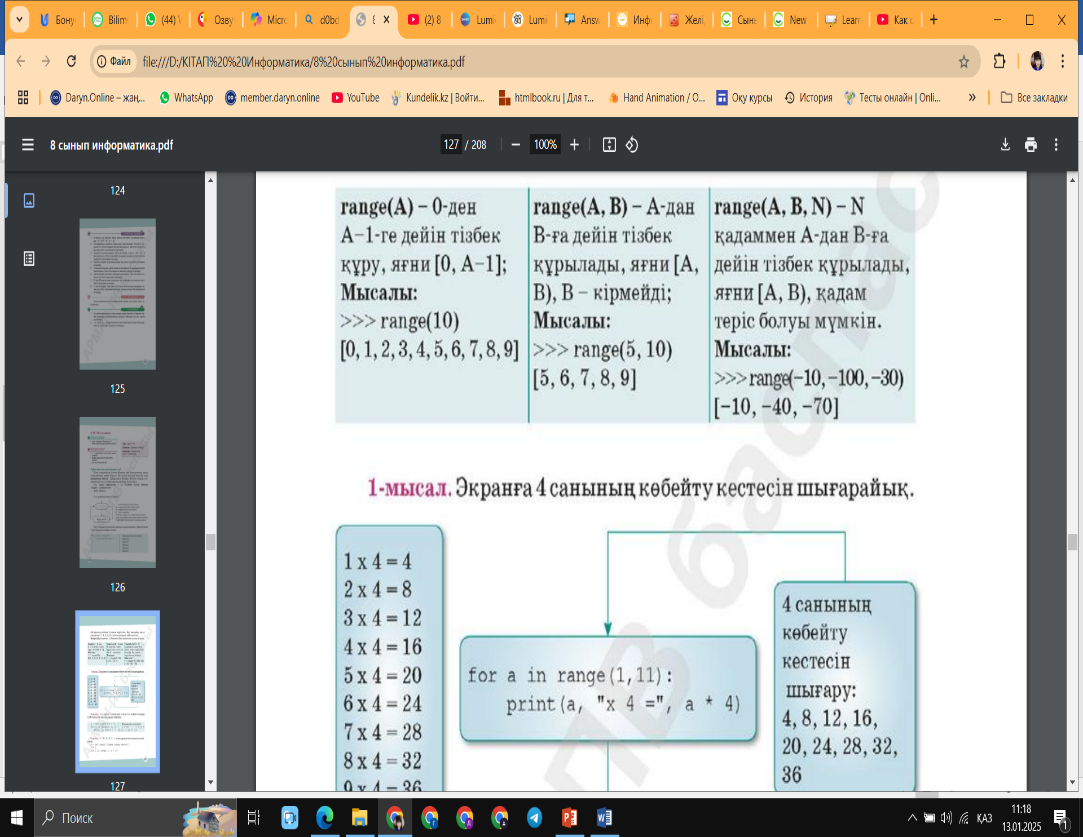This screenshot has height=837, width=1083.
Task: Open notification center on taskbar
Action: (1062, 818)
